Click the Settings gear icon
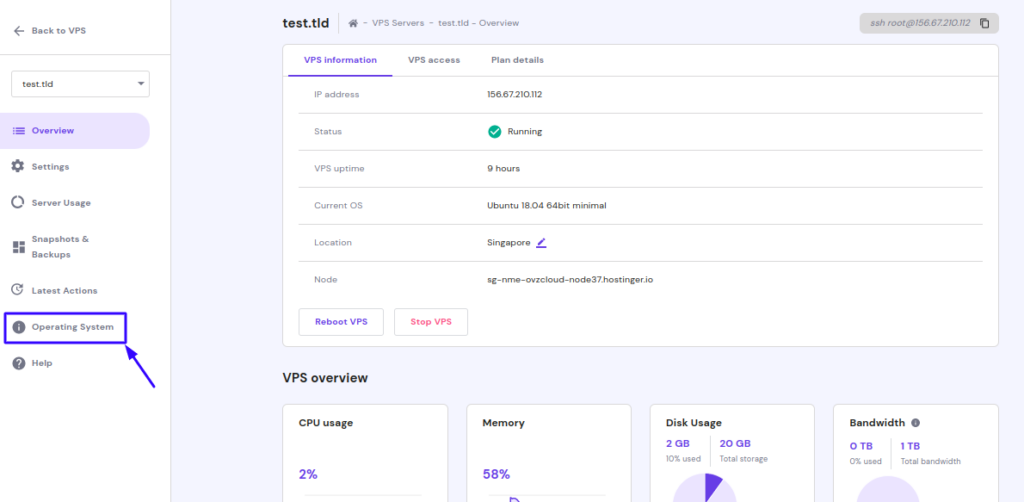The image size is (1024, 502). (x=18, y=166)
